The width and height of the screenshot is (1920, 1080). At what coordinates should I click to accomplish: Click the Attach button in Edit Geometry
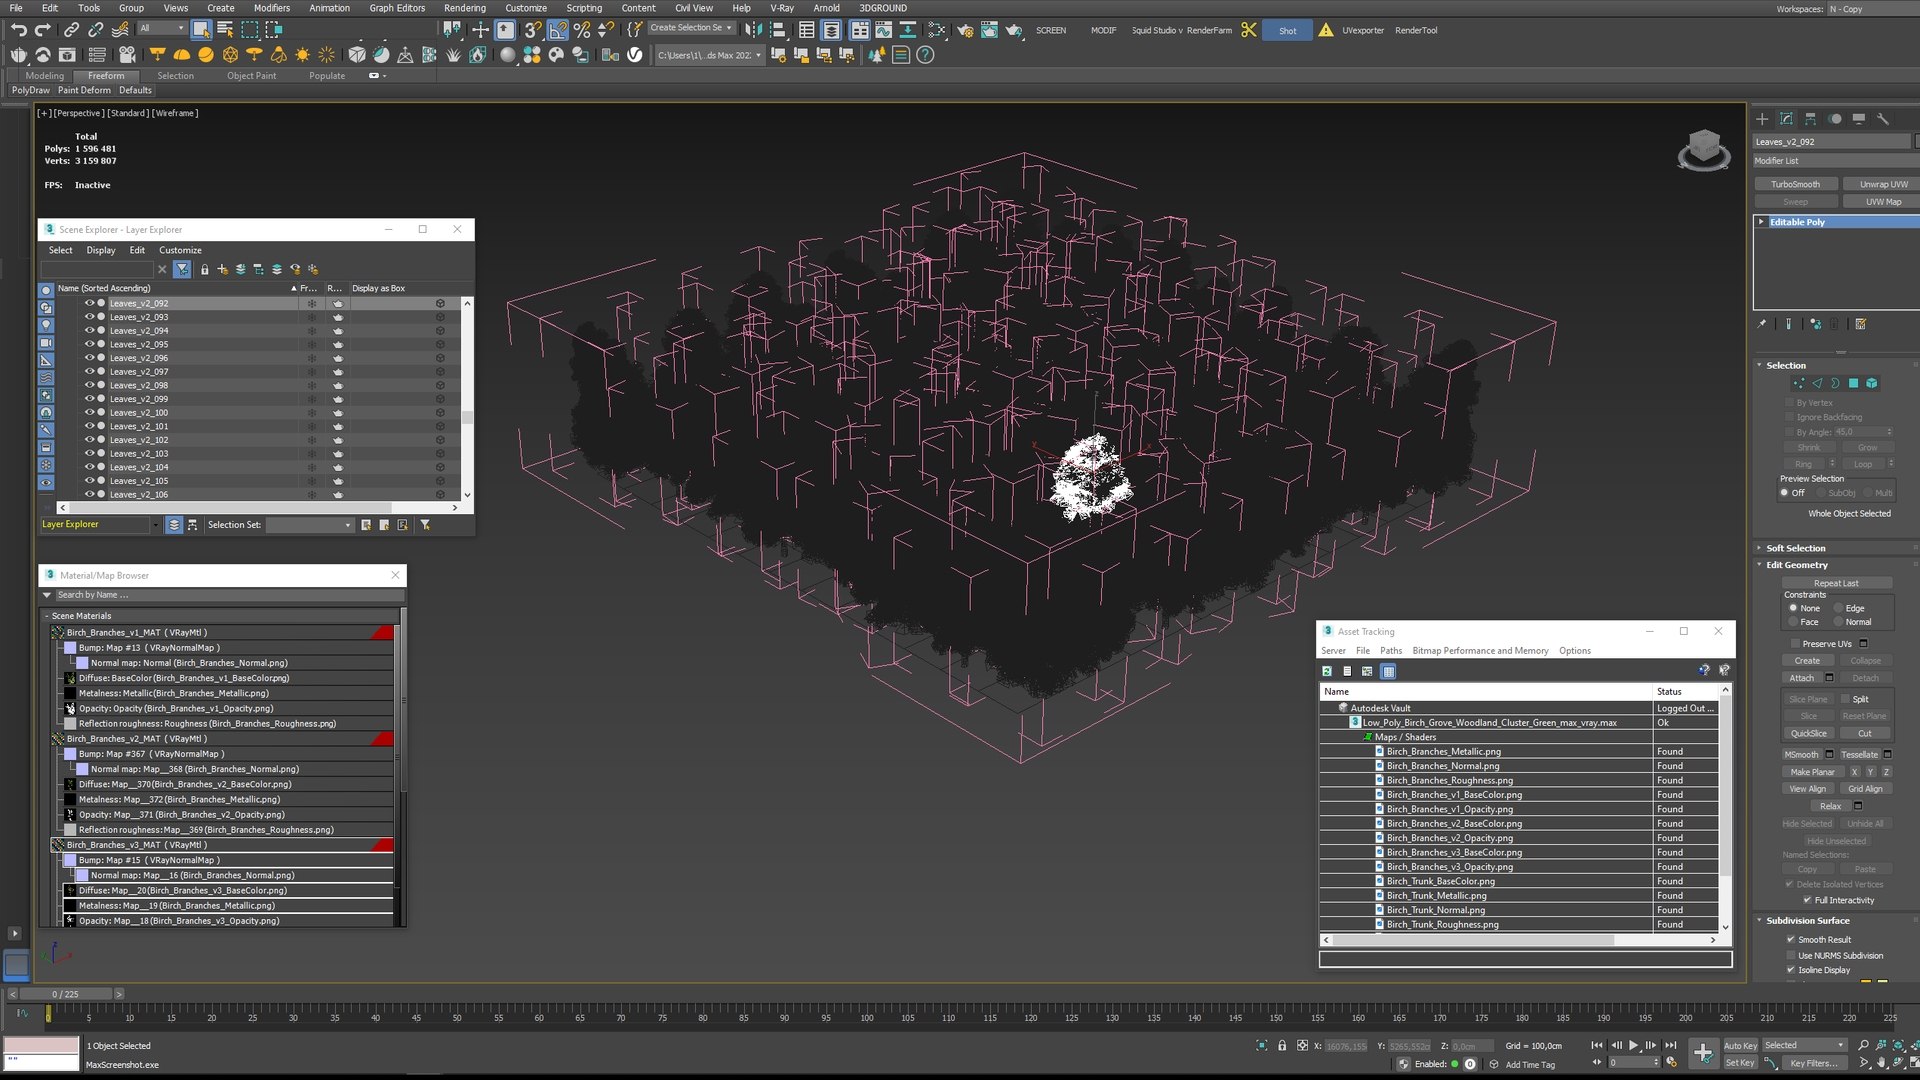coord(1801,678)
